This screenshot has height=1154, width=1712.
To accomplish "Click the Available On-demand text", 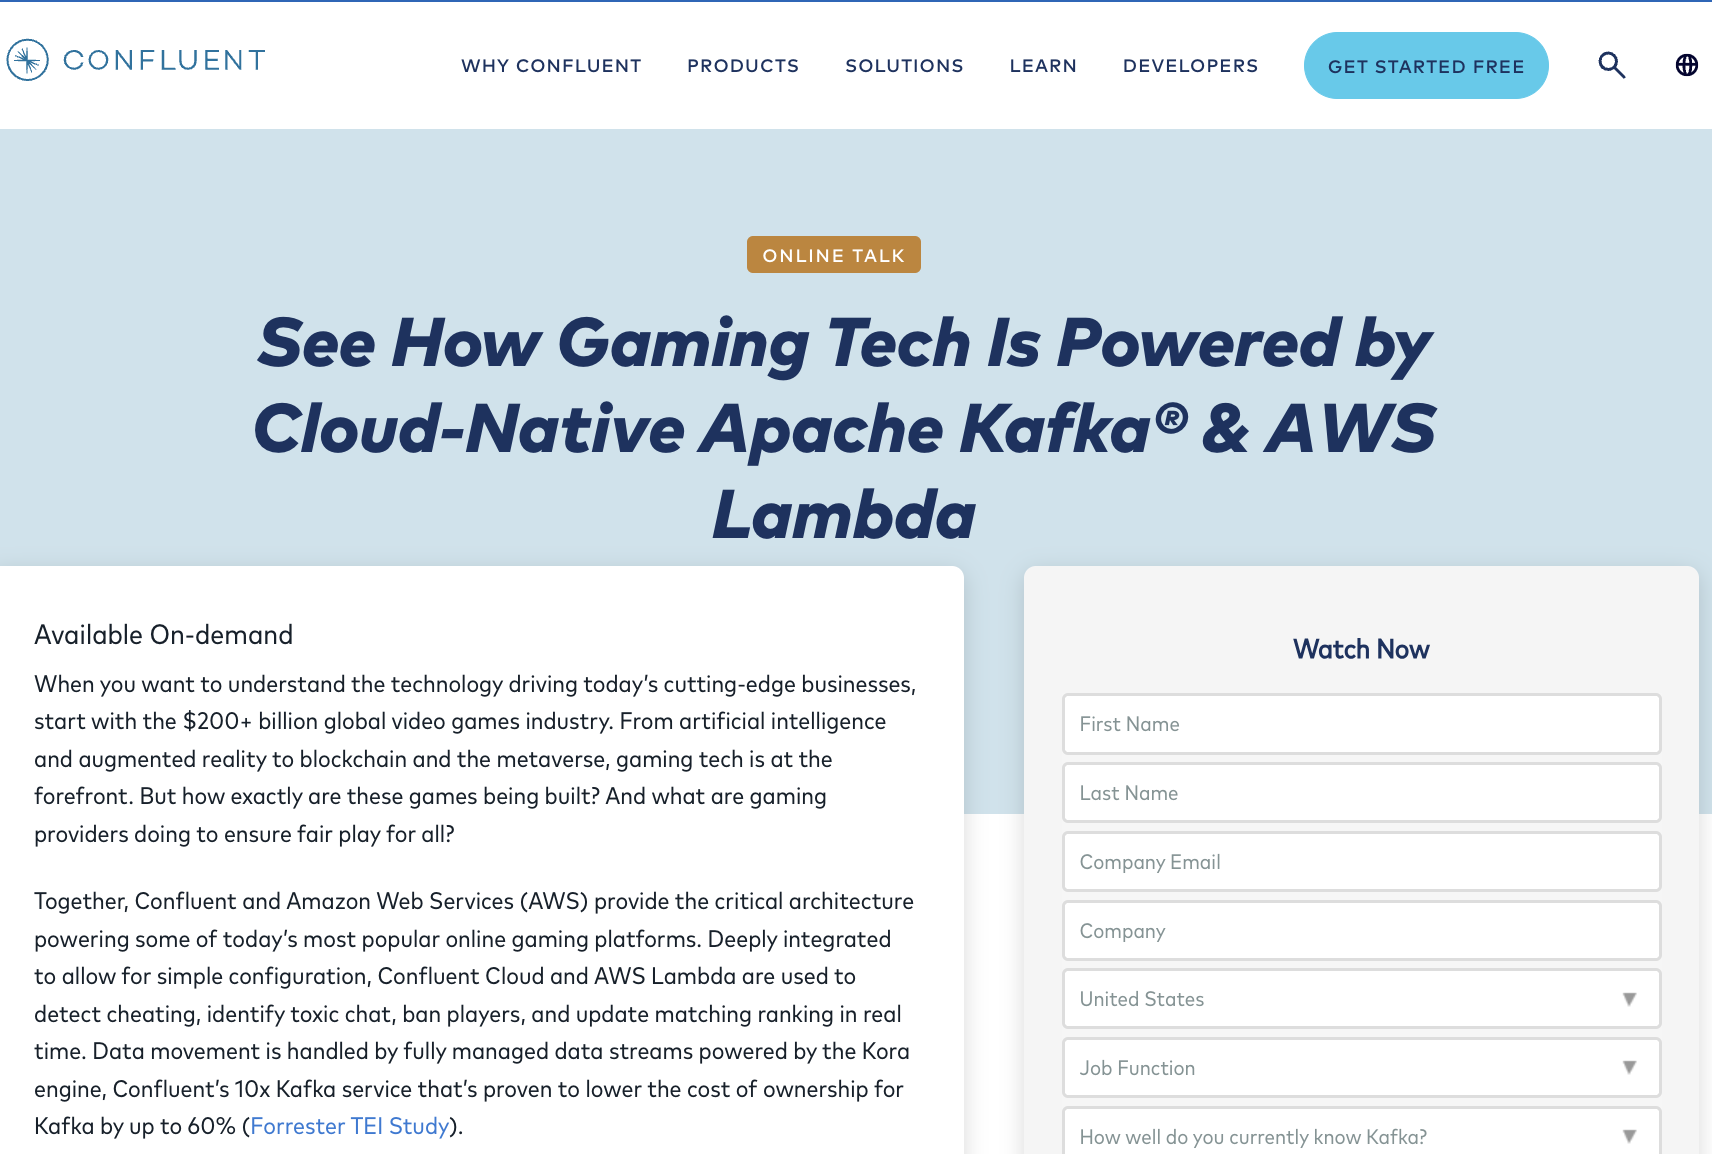I will 163,635.
